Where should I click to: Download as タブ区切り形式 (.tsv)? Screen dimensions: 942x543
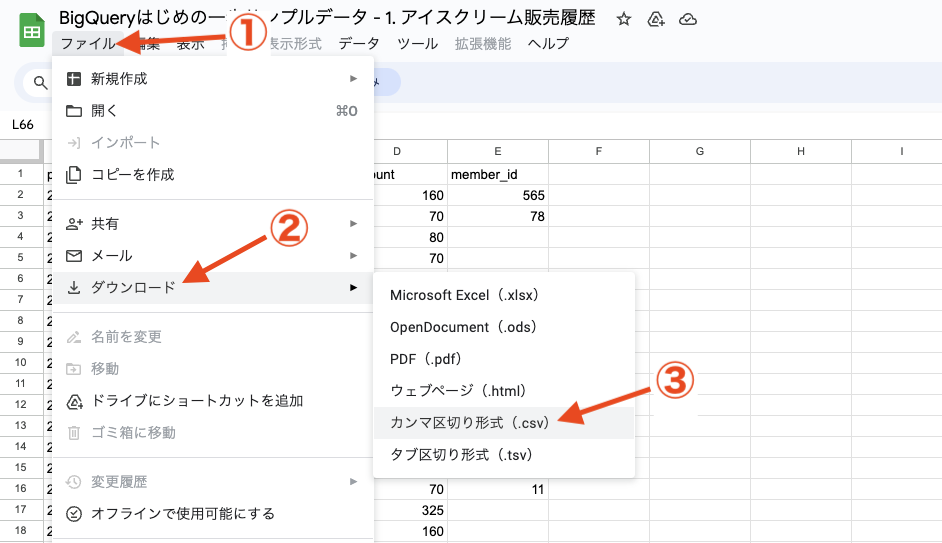pos(503,455)
